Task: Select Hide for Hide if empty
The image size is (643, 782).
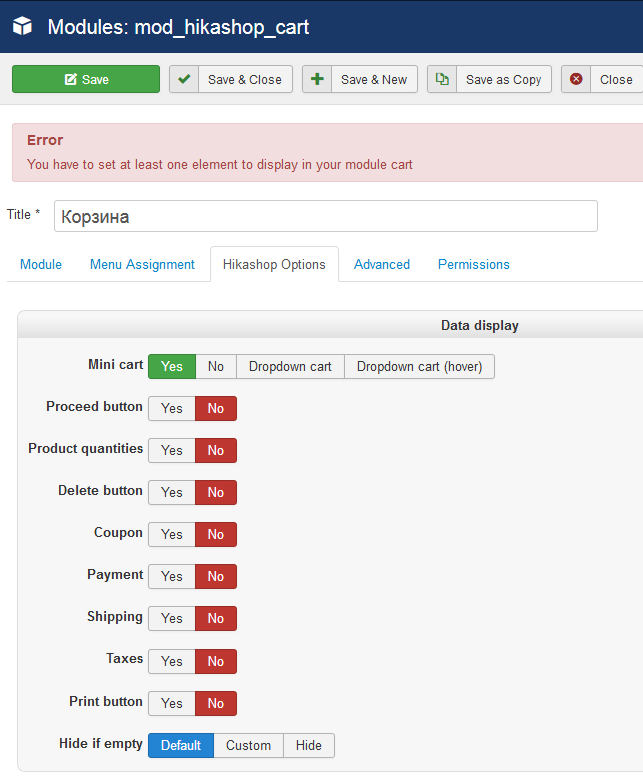Action: click(x=309, y=745)
